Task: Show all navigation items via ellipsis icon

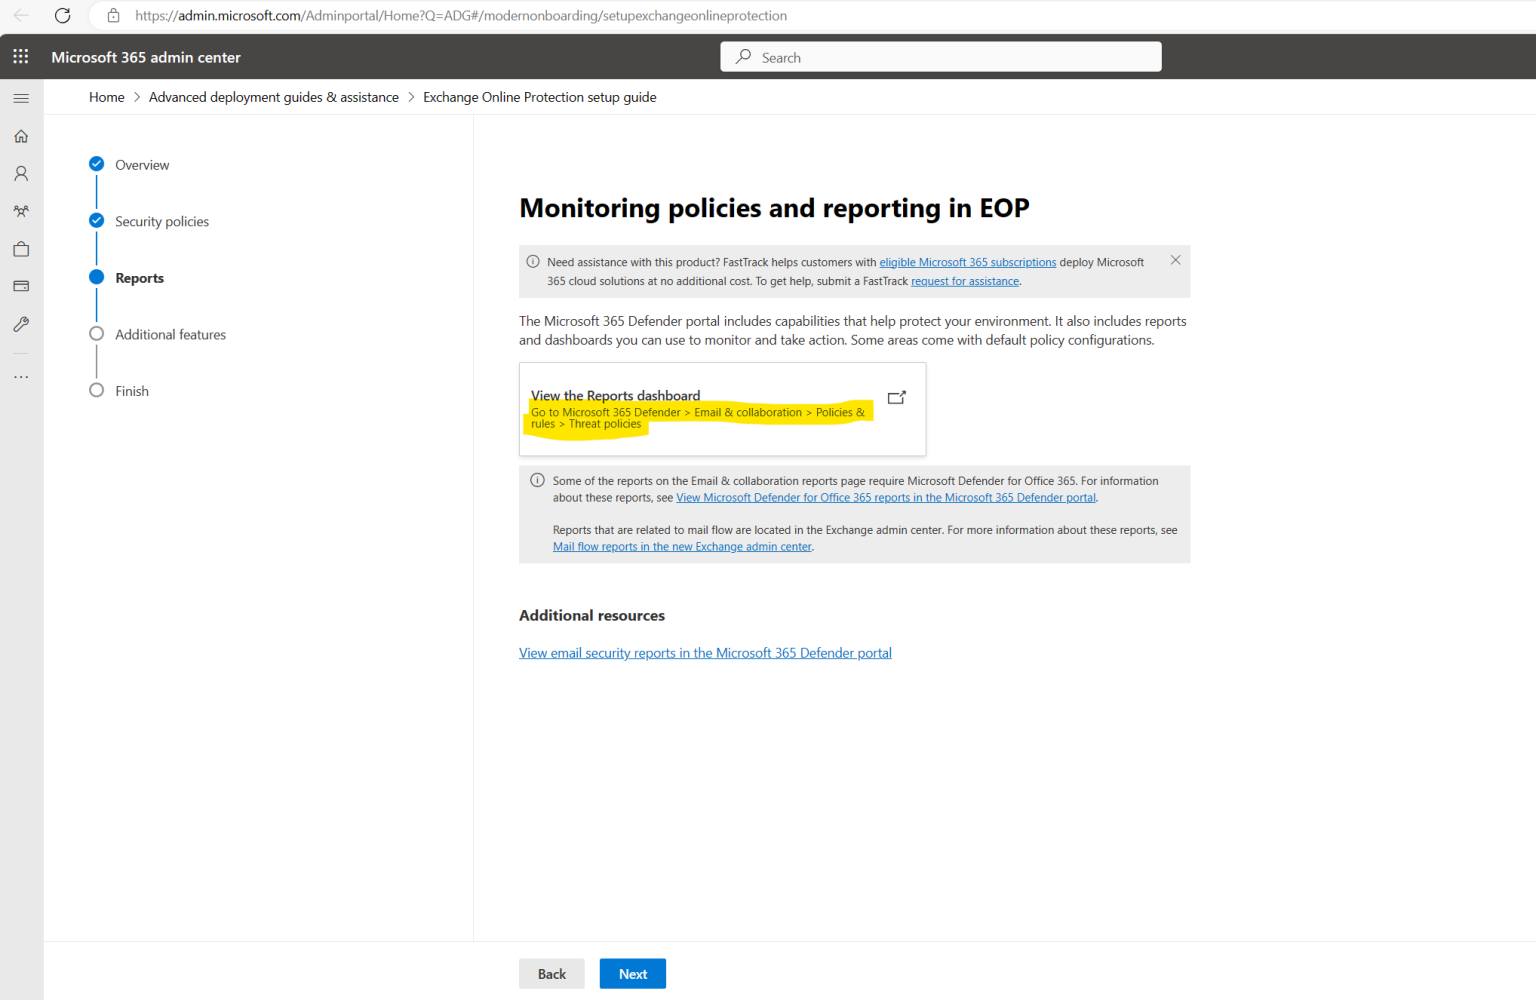Action: [x=20, y=375]
